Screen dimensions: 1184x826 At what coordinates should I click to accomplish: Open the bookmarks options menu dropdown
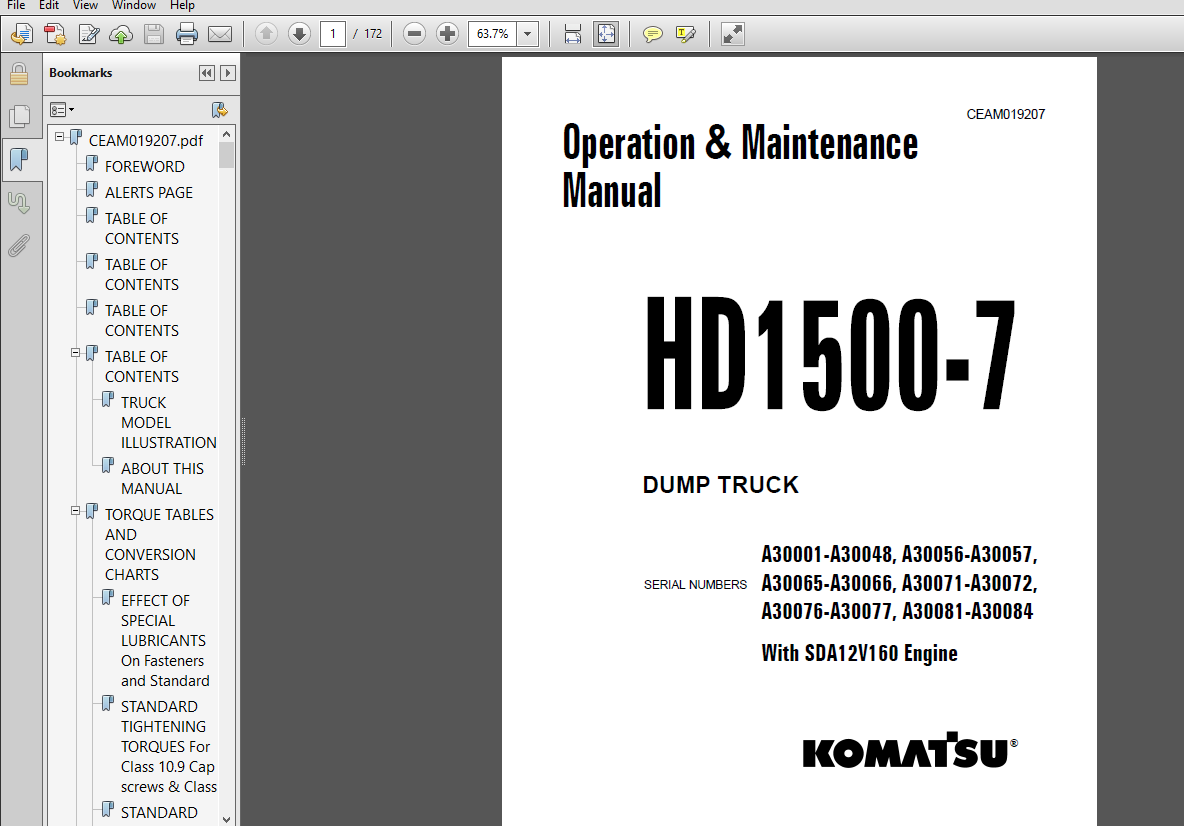pyautogui.click(x=62, y=110)
